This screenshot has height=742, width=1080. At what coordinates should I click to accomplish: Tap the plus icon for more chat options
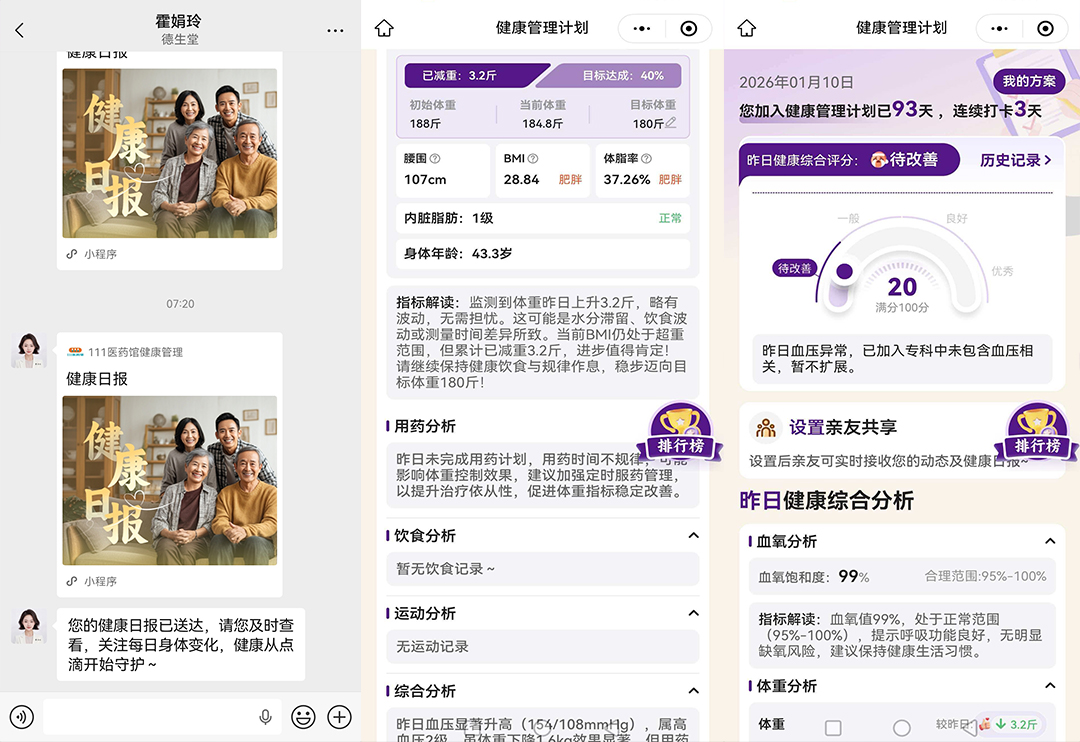339,717
